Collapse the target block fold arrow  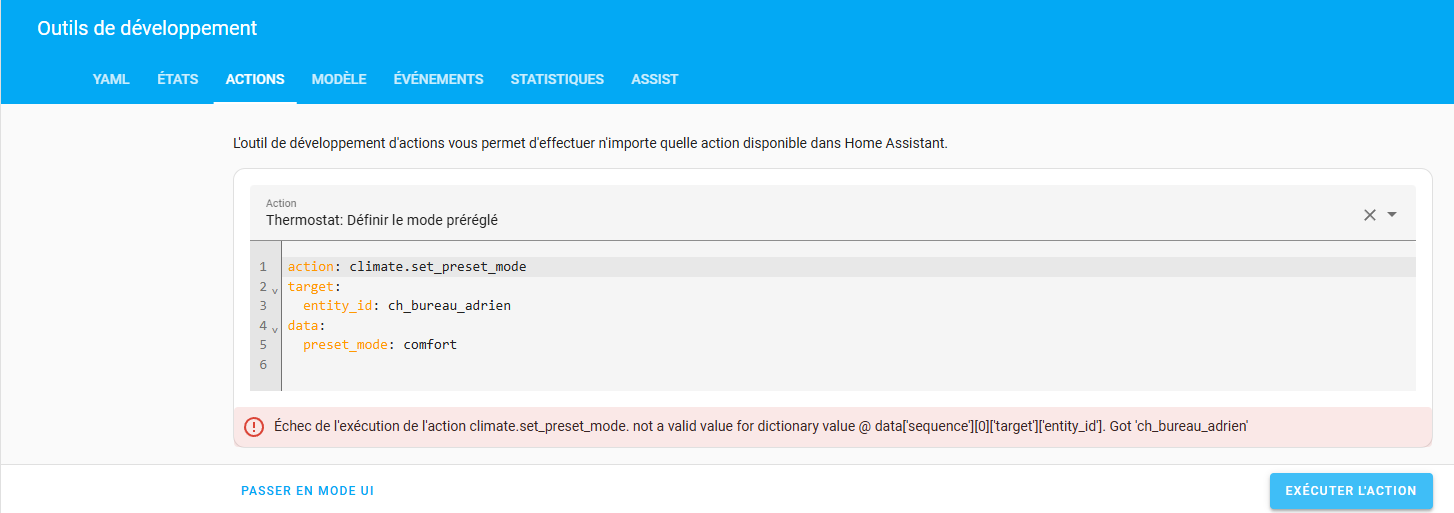point(275,289)
